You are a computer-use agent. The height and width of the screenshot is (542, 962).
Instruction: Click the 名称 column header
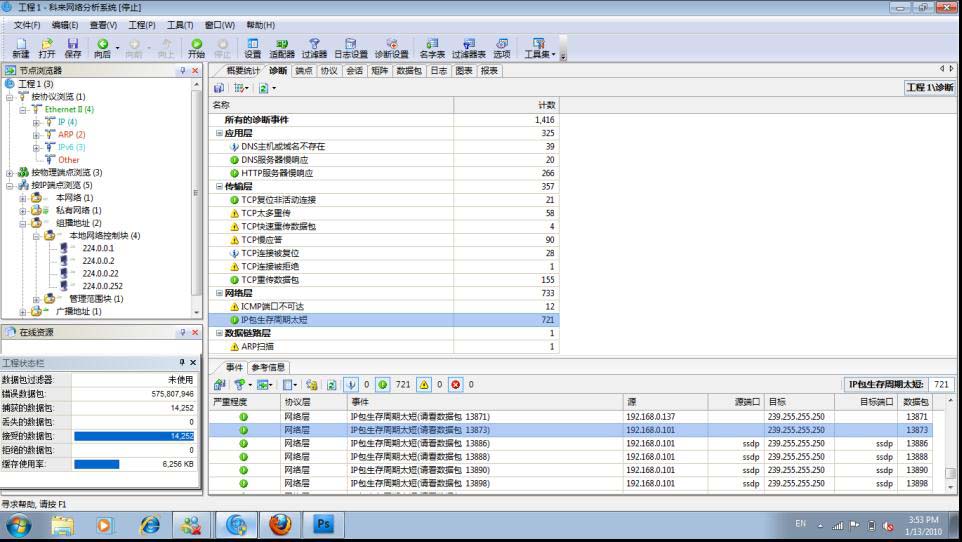tap(331, 105)
